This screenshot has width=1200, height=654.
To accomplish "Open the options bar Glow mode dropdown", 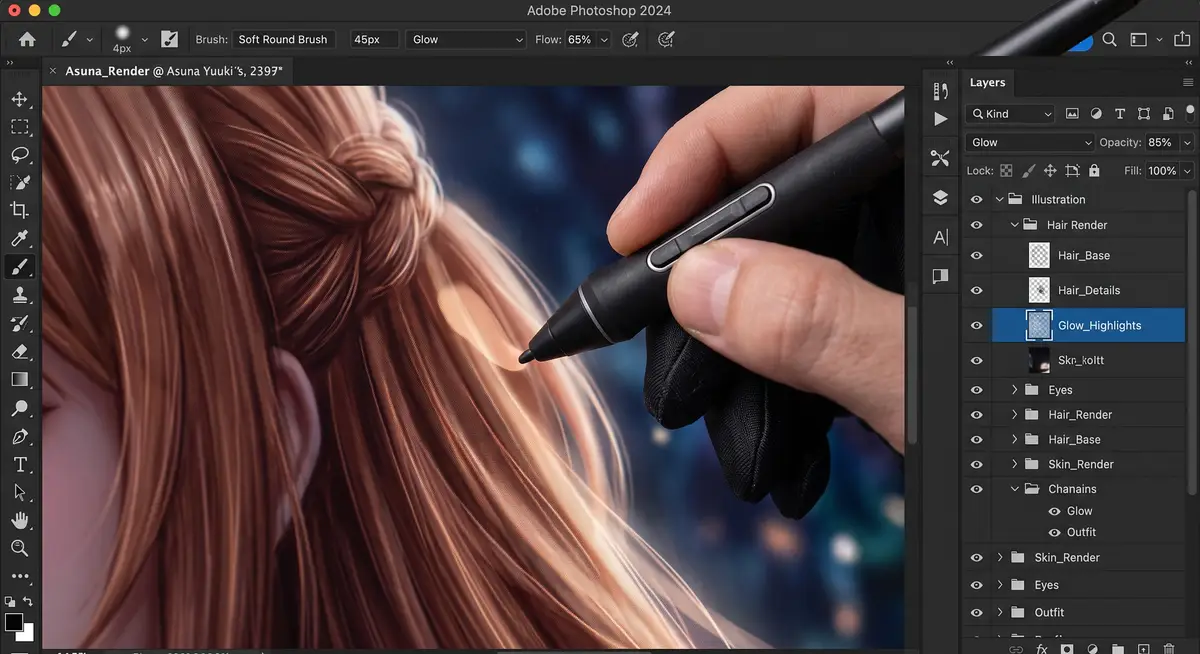I will (x=466, y=40).
